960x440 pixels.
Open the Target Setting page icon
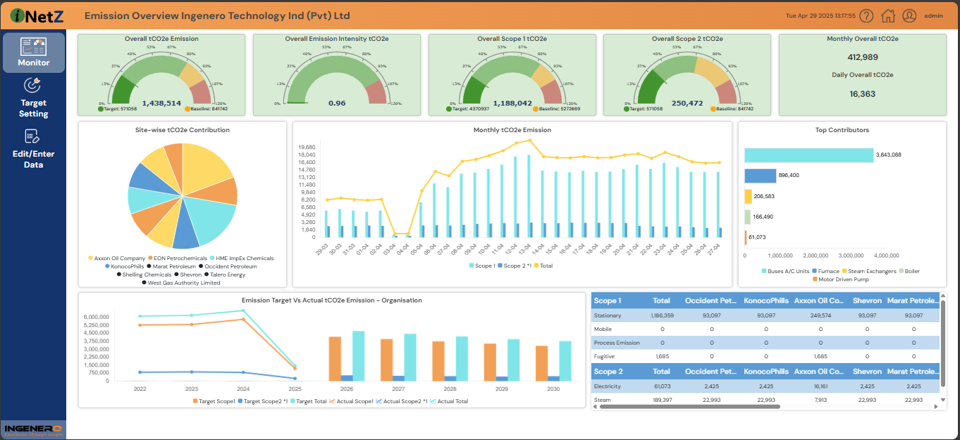tap(33, 86)
